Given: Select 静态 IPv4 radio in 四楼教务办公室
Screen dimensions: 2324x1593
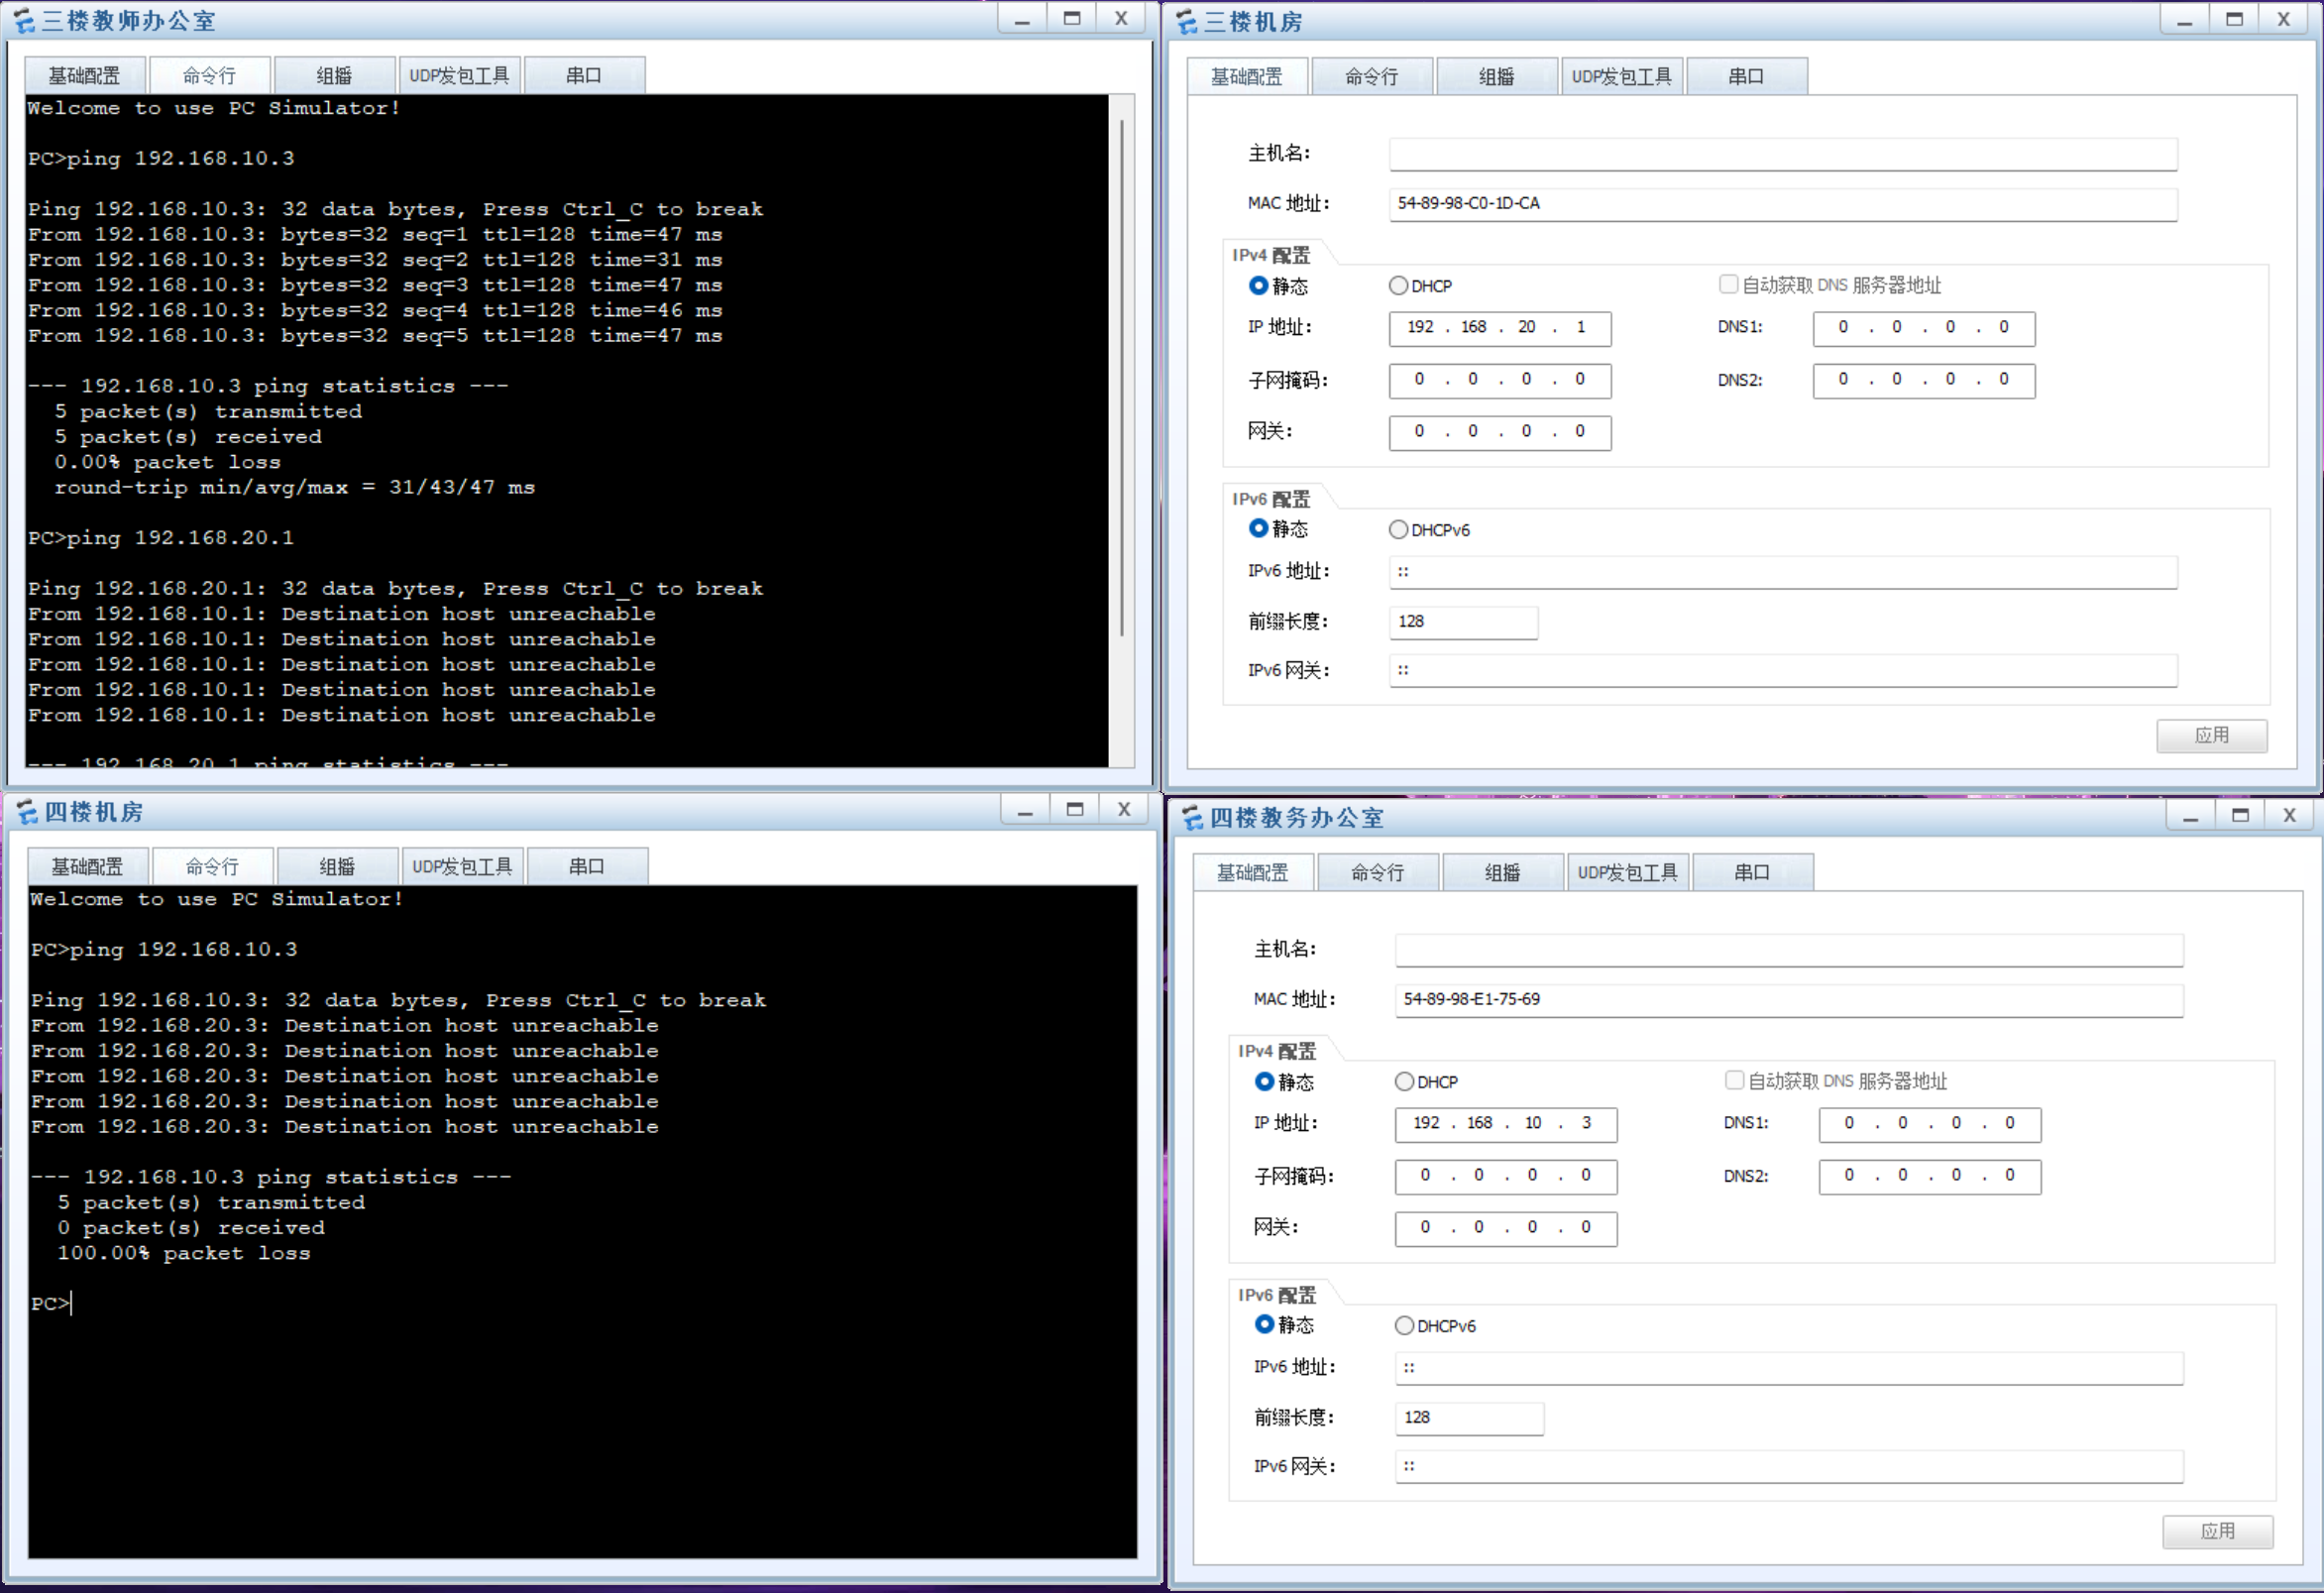Looking at the screenshot, I should click(1265, 1082).
